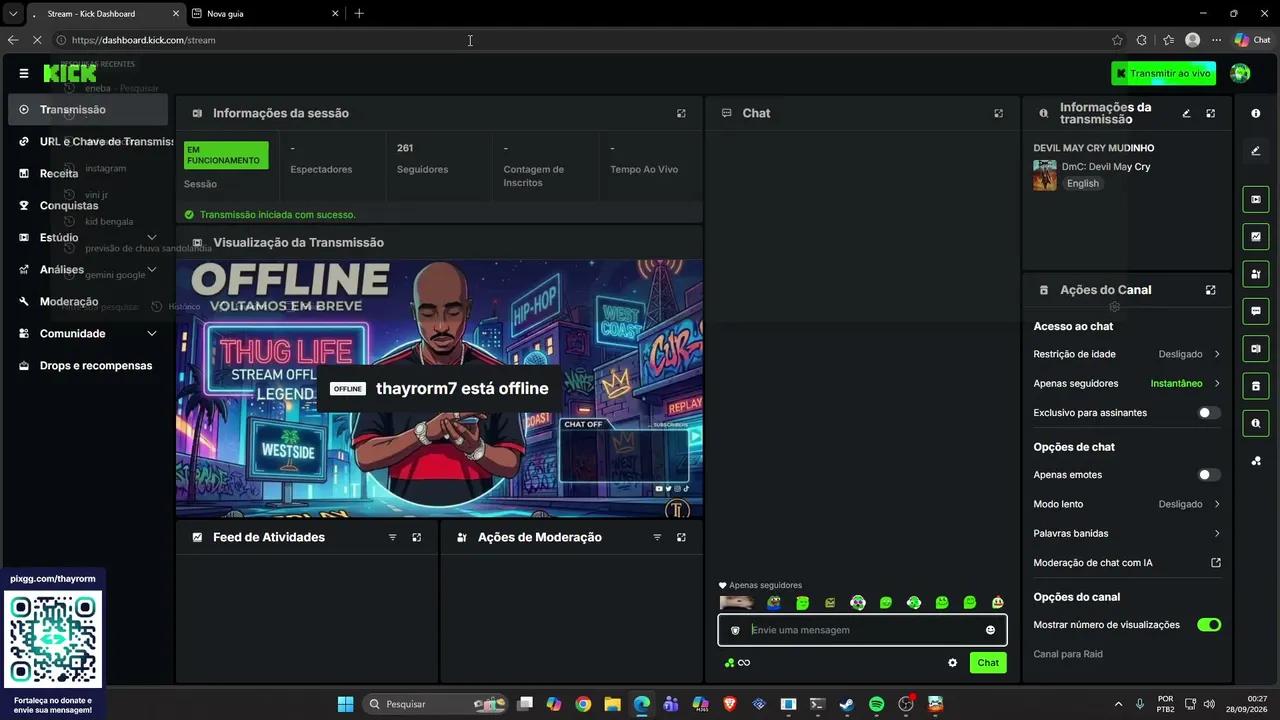1280x720 pixels.
Task: Open Moderação de chat com IA link
Action: tap(1127, 563)
